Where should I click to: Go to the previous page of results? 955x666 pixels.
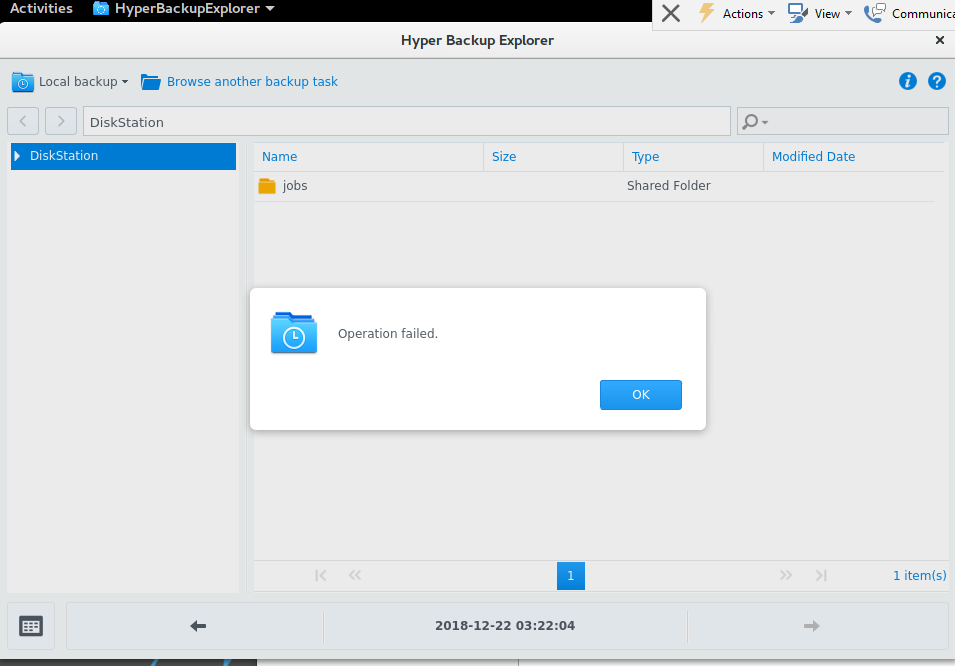pyautogui.click(x=355, y=575)
